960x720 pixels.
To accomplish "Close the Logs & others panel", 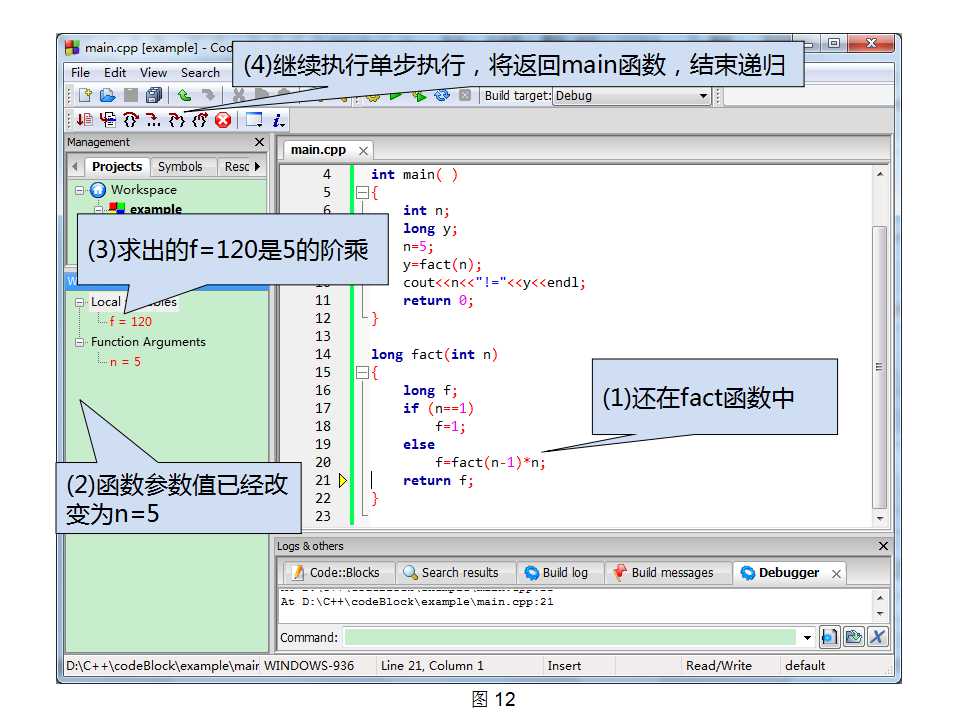I will (x=883, y=546).
